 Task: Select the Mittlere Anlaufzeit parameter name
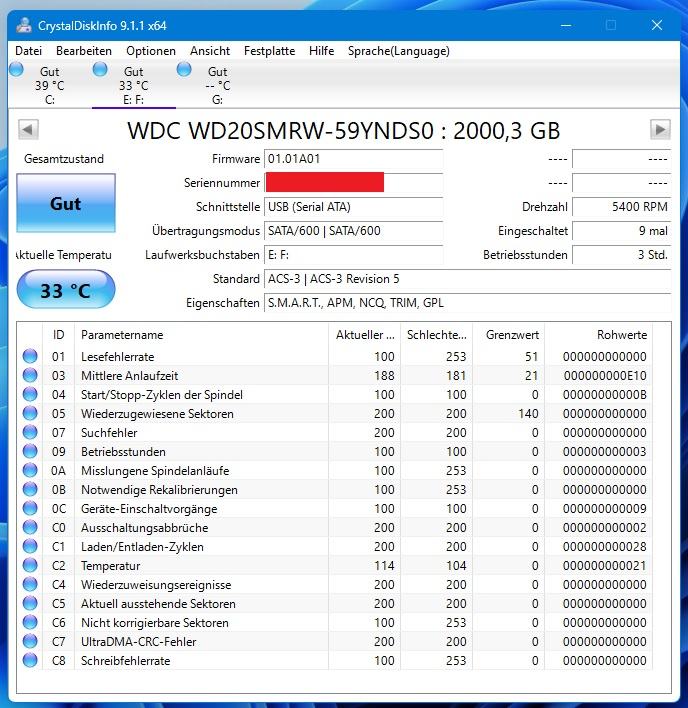point(130,375)
